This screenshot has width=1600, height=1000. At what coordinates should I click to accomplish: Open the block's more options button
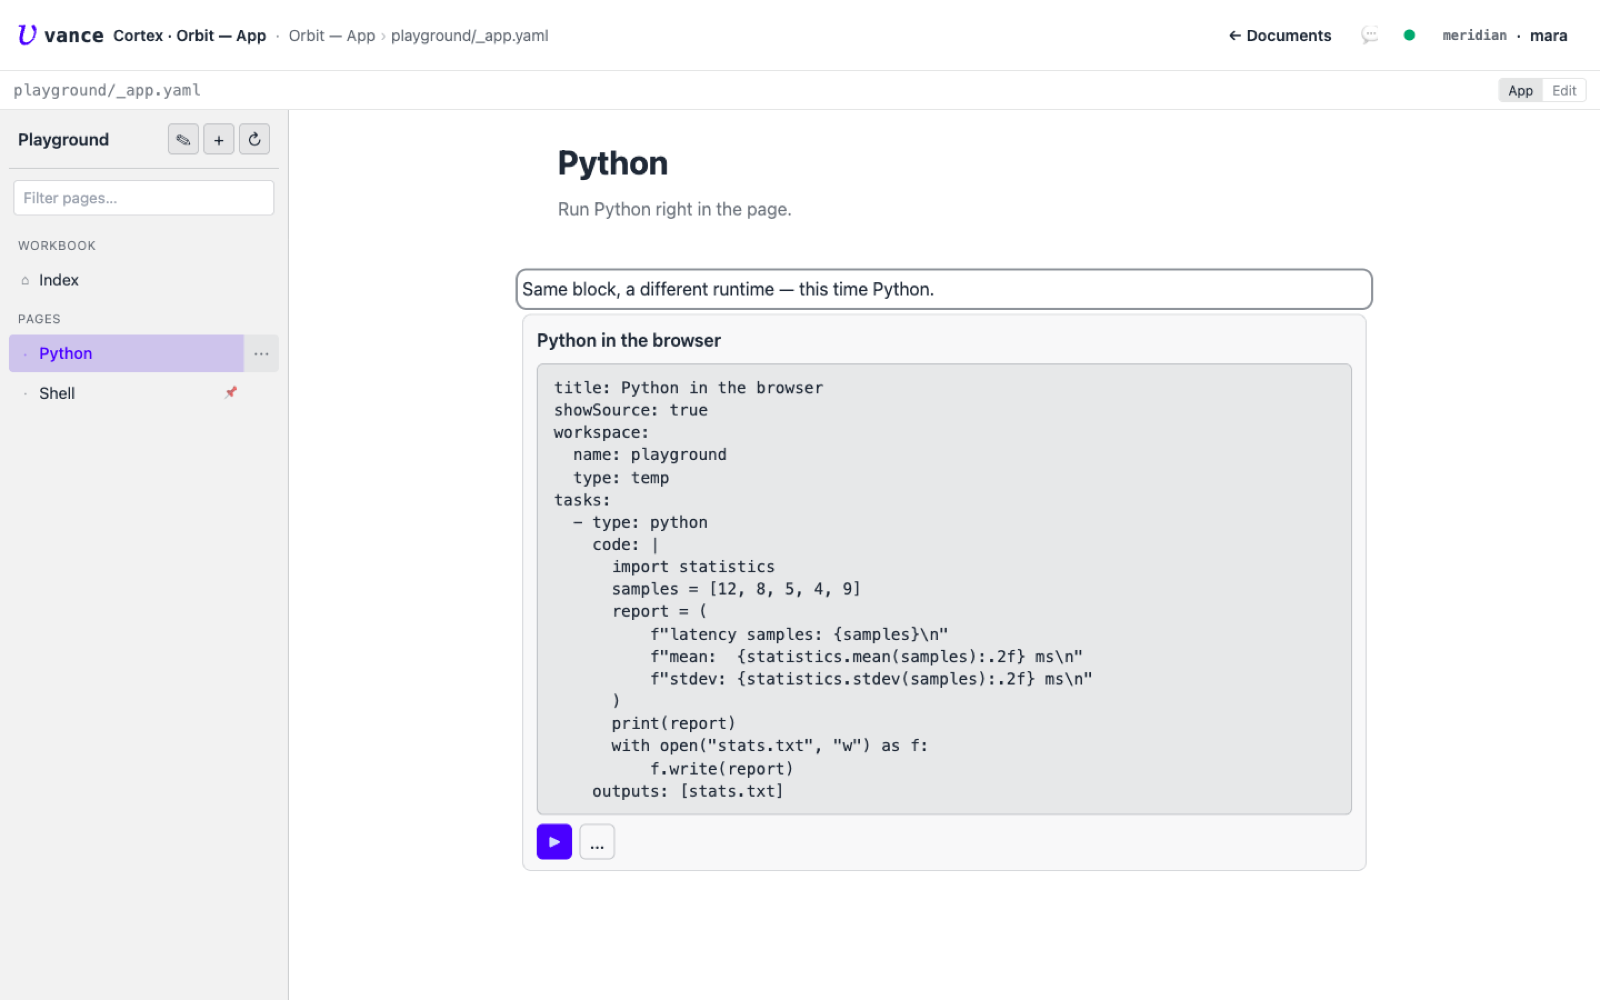pos(597,842)
